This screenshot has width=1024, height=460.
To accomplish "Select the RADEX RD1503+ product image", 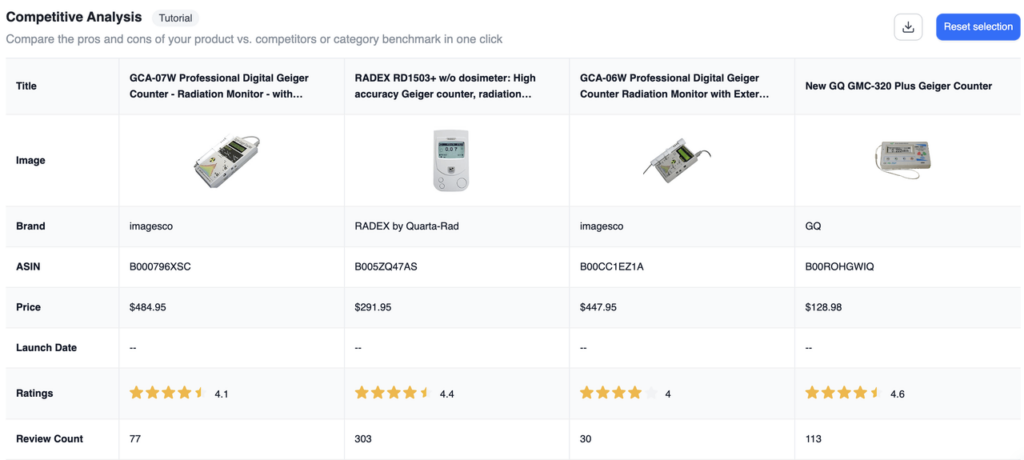I will pos(451,160).
